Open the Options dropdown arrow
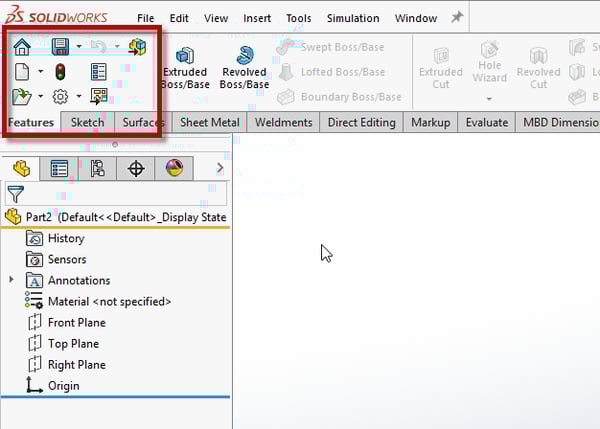Viewport: 600px width, 429px height. point(79,96)
